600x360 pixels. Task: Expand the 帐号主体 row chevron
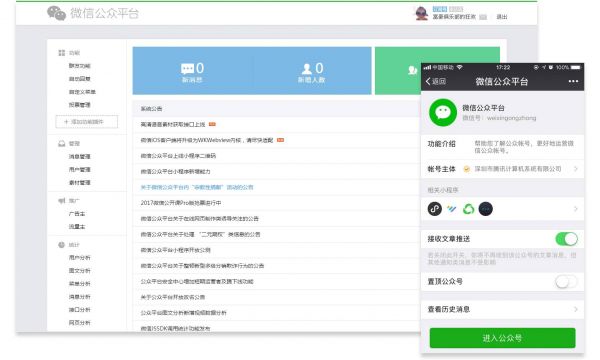coord(576,169)
